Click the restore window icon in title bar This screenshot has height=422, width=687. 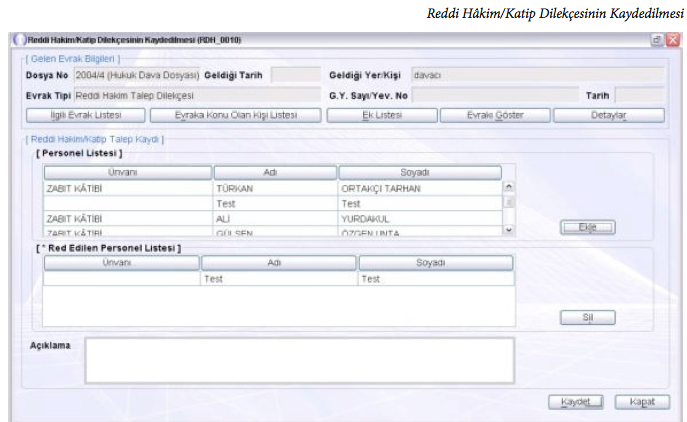pyautogui.click(x=657, y=40)
